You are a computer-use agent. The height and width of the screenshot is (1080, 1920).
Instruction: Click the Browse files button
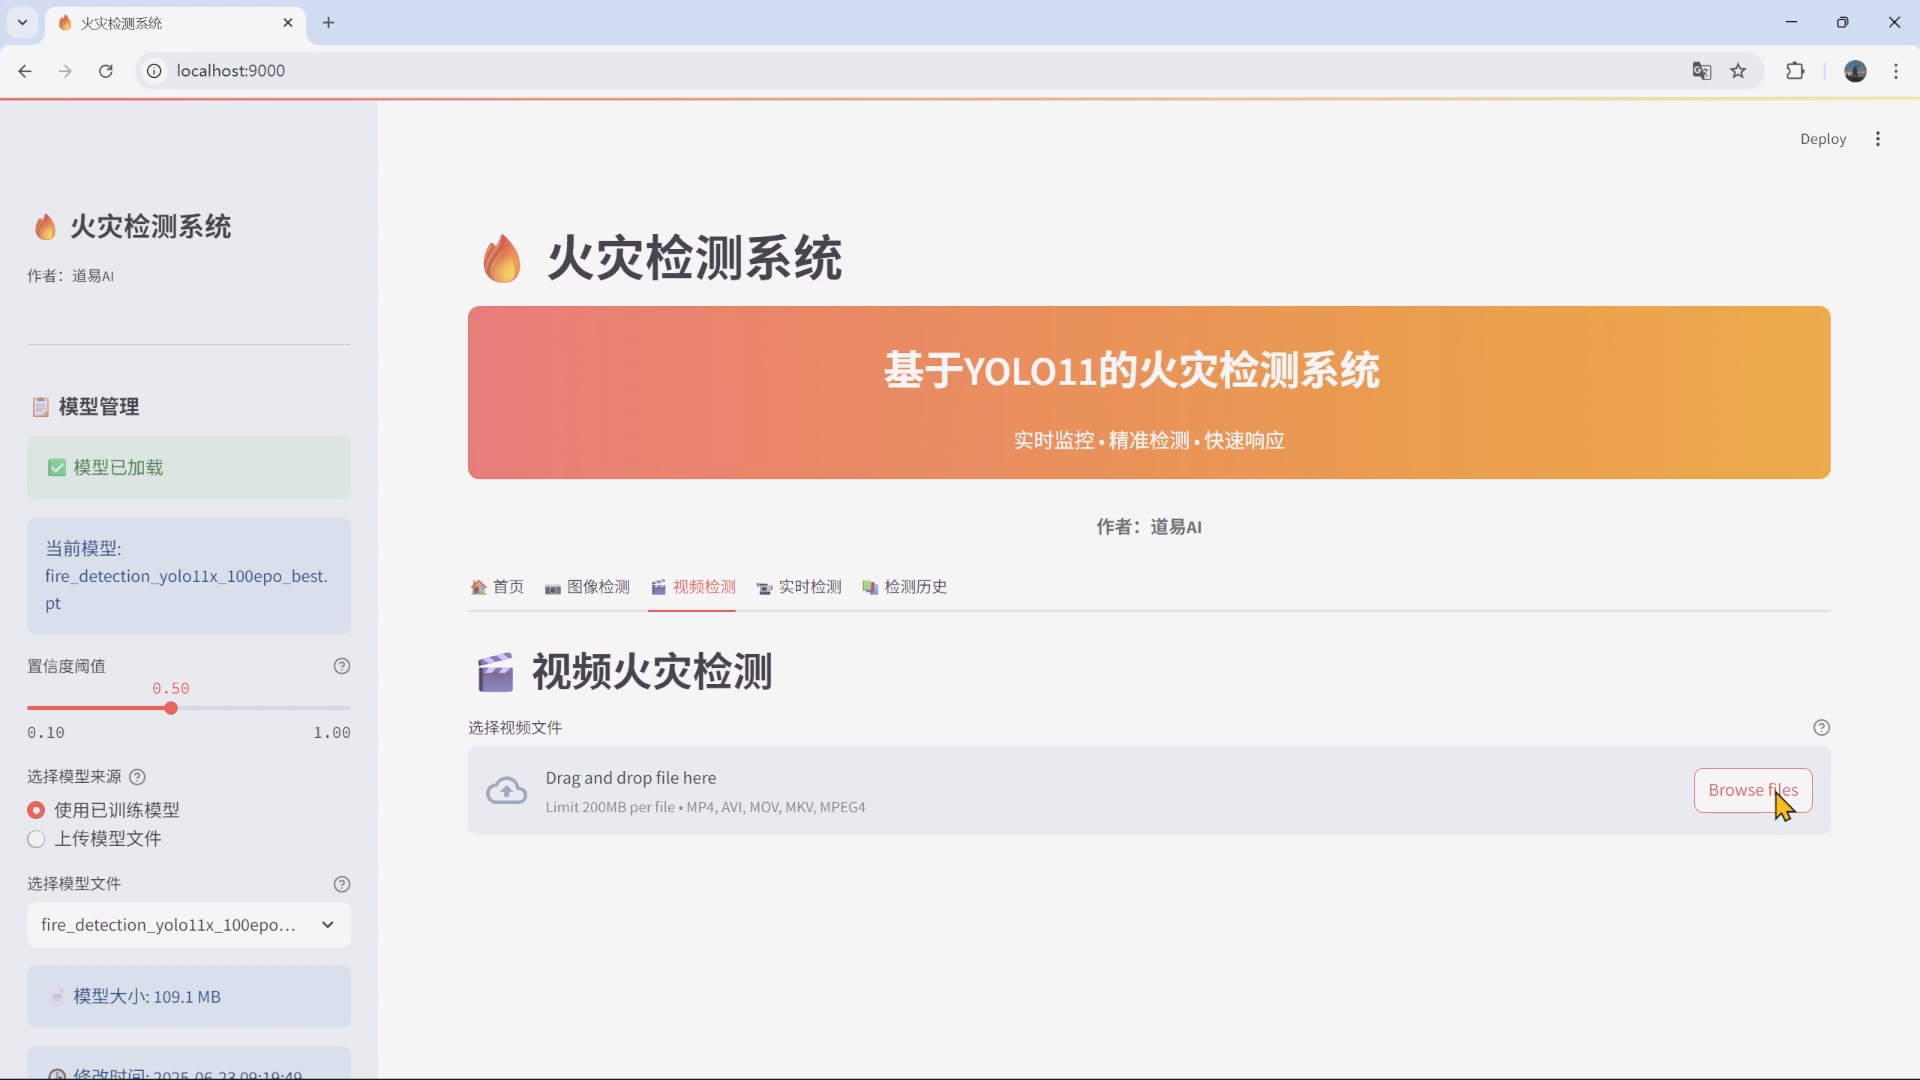[x=1751, y=790]
